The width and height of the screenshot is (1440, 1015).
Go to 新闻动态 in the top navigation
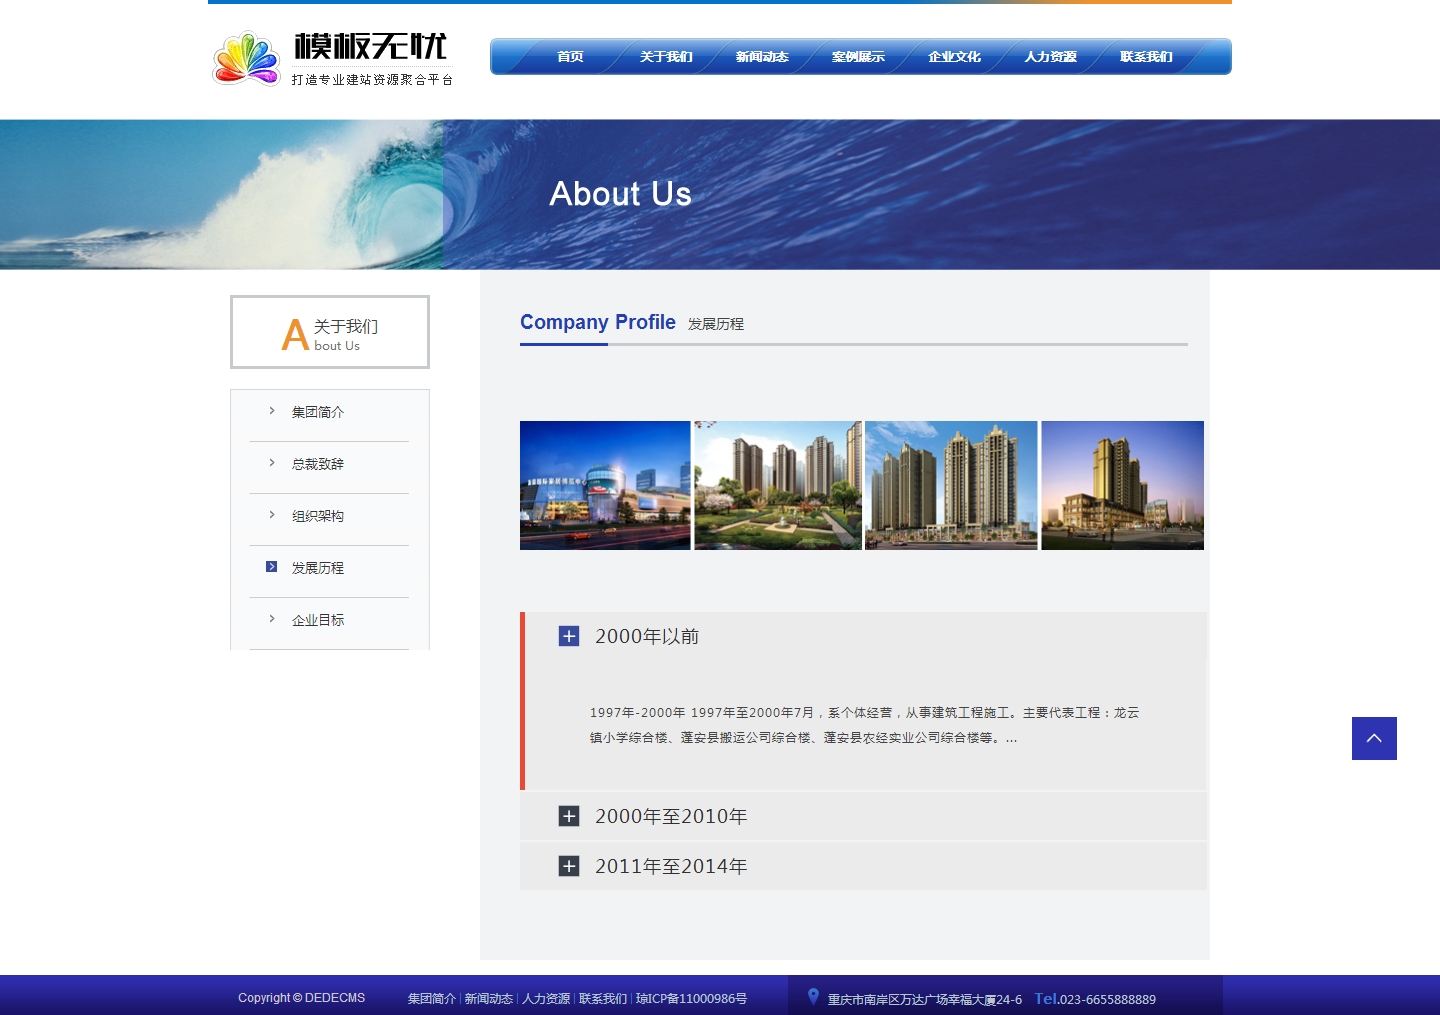tap(762, 57)
